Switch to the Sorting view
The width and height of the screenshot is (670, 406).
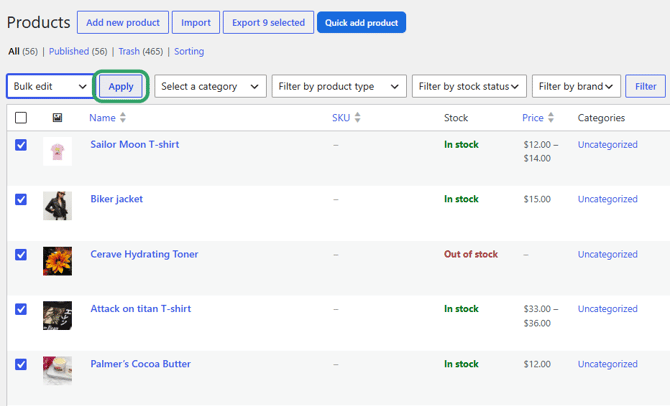click(x=189, y=51)
